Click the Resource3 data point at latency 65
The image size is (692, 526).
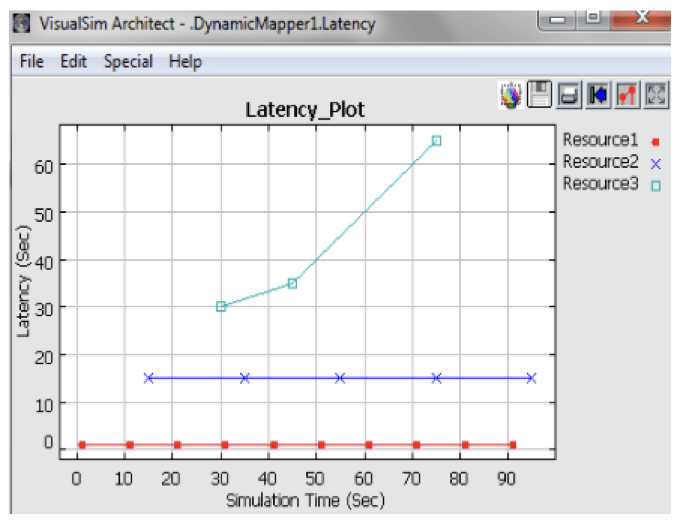436,141
